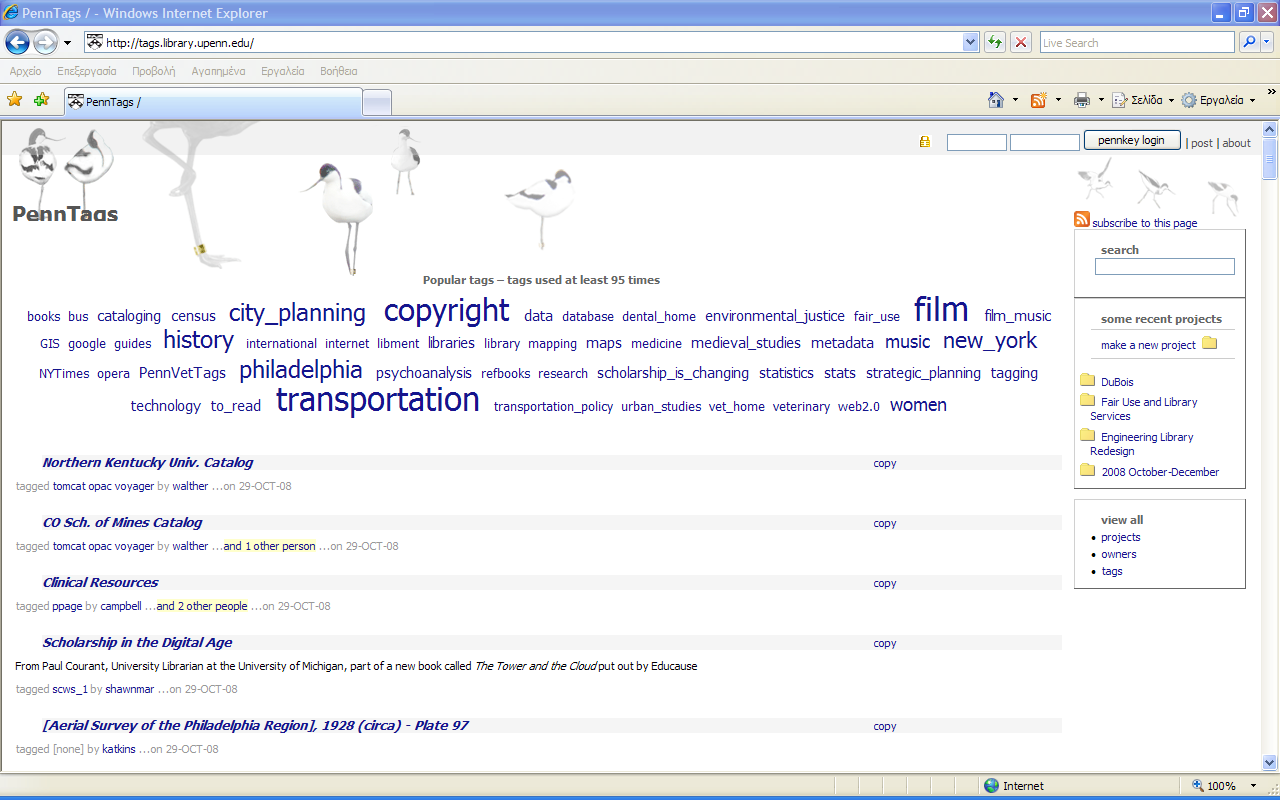Open Scholarship in the Digital Age entry
This screenshot has height=800, width=1280.
click(138, 642)
